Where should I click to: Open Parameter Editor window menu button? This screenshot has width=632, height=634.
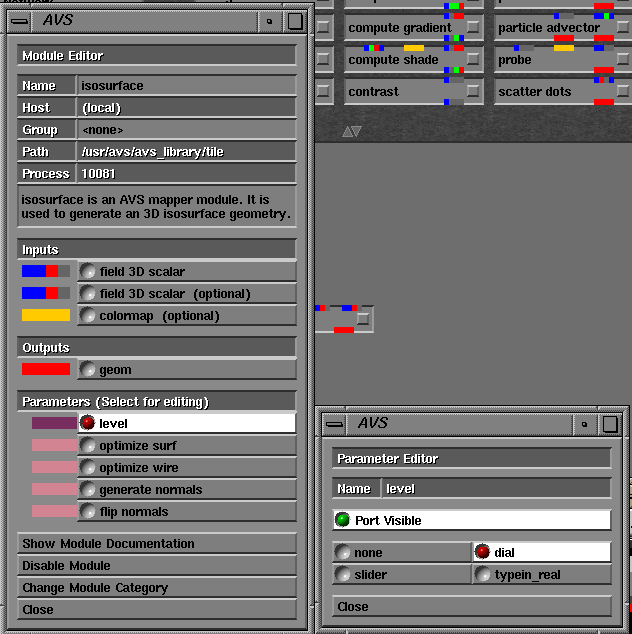tap(334, 424)
